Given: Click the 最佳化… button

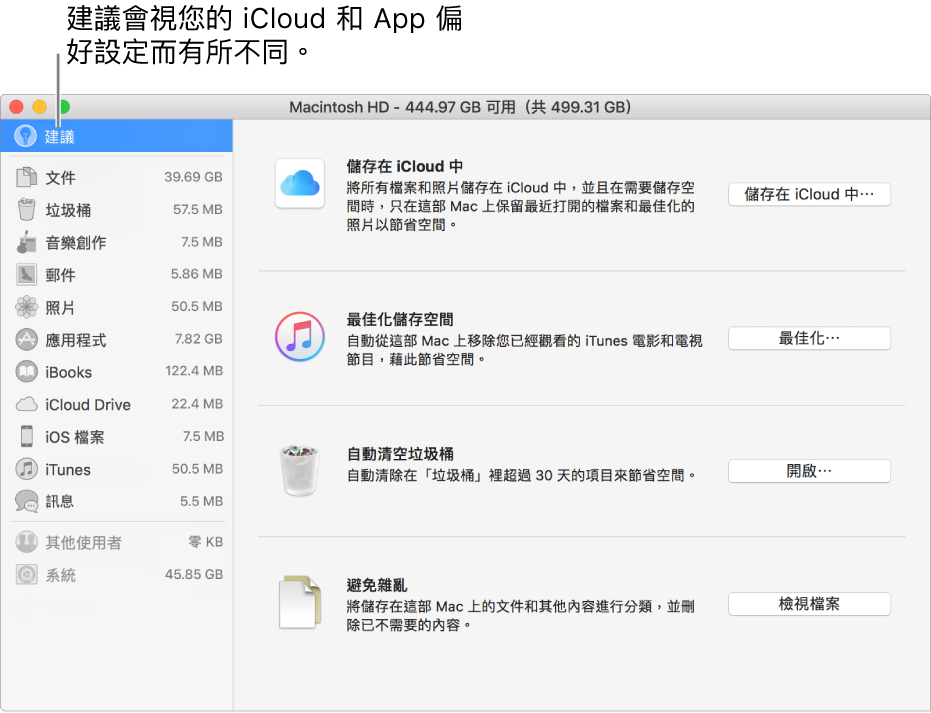Looking at the screenshot, I should coord(809,338).
